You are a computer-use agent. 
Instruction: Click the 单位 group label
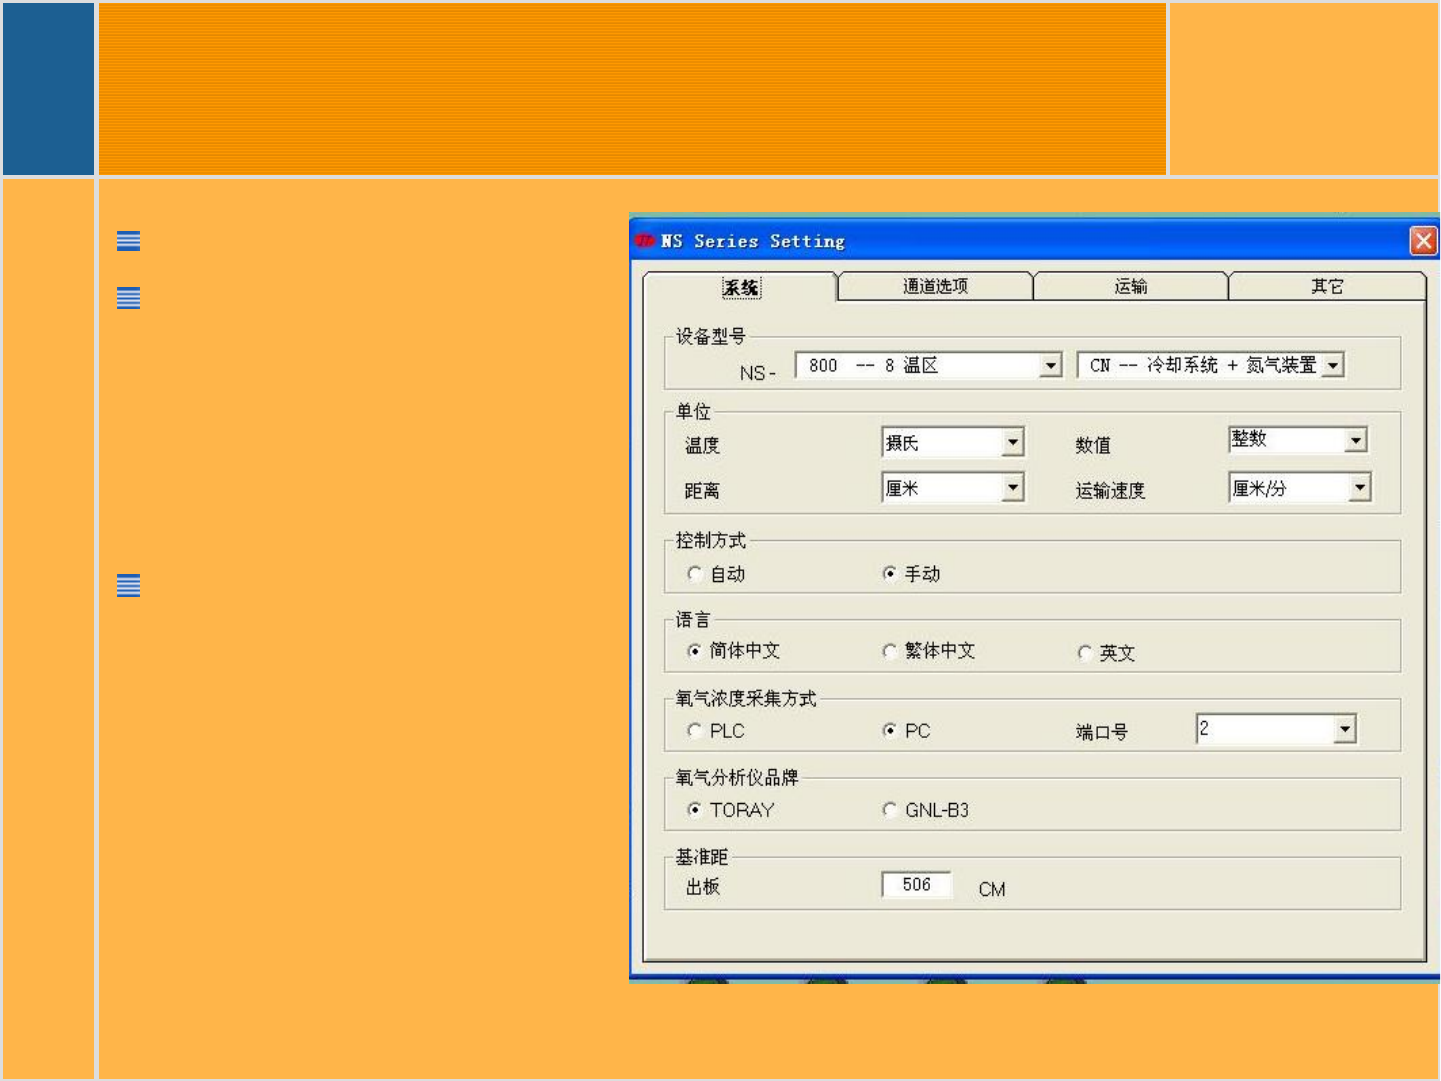click(693, 411)
